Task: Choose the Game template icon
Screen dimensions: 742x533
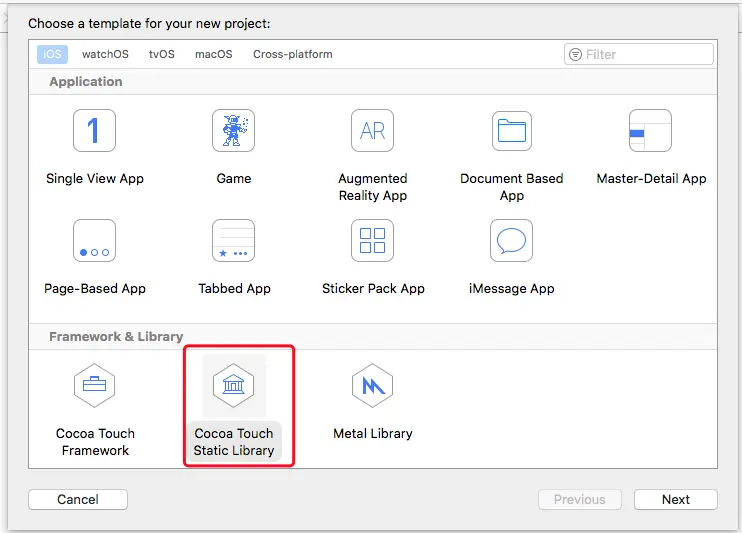Action: point(233,131)
